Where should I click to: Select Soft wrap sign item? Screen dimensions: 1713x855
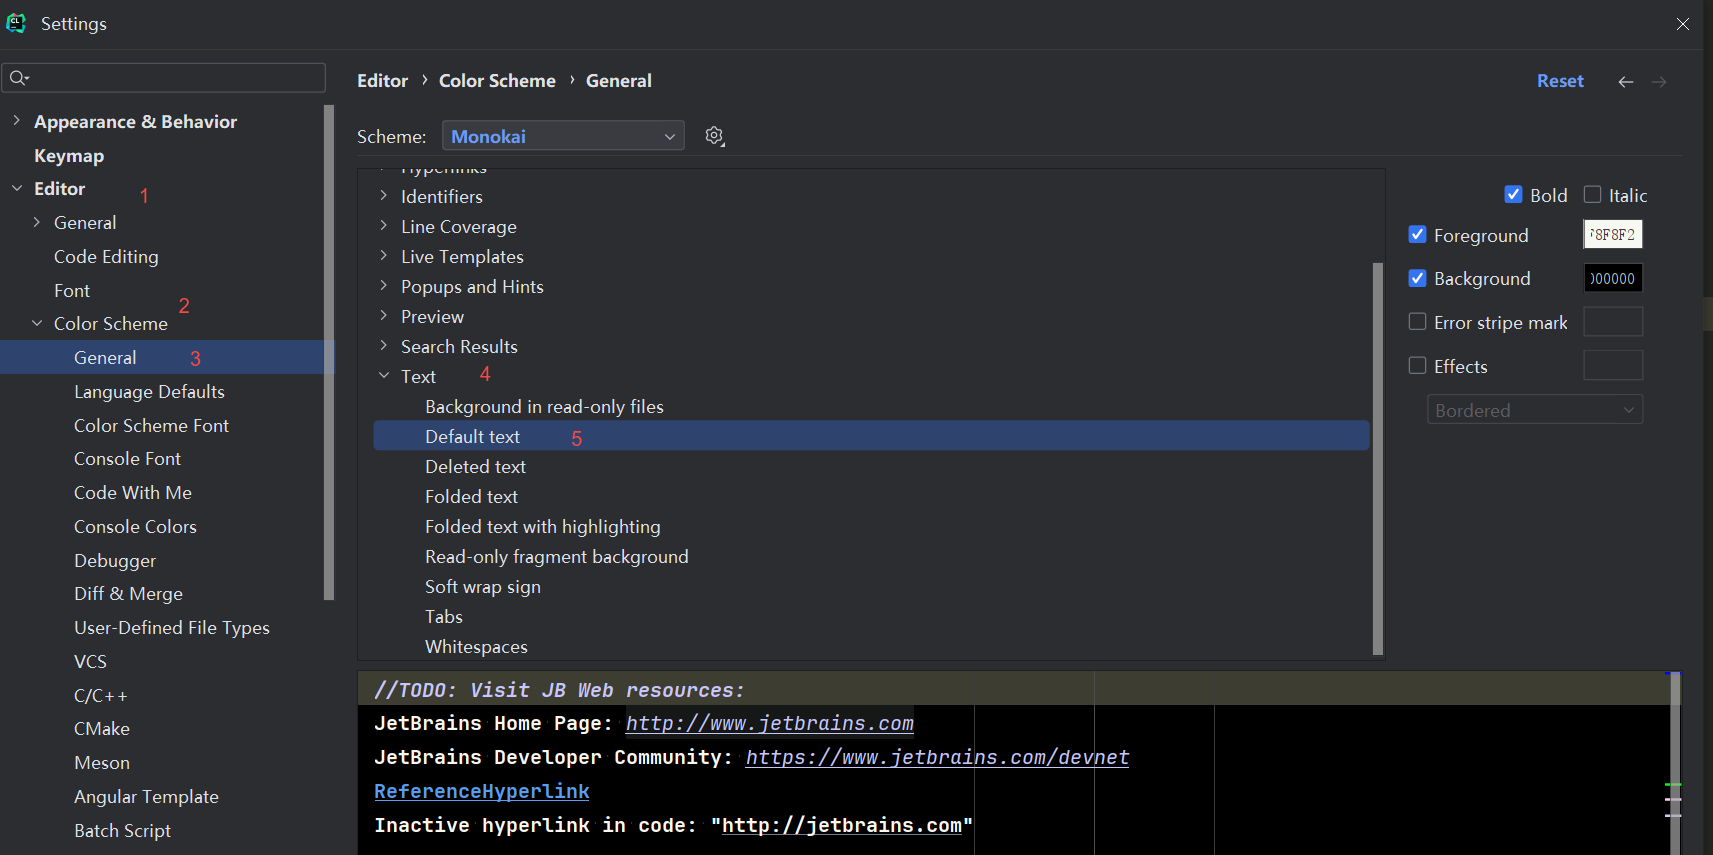[x=482, y=586]
